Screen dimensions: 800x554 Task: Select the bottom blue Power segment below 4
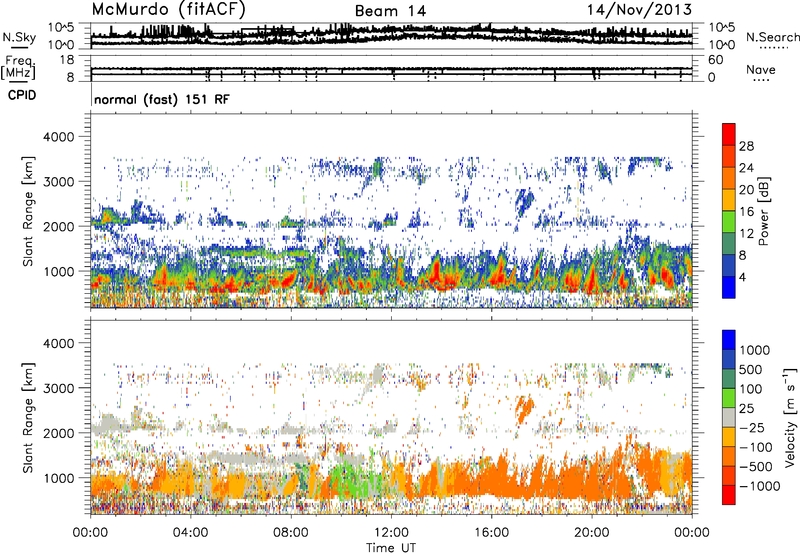click(x=729, y=287)
